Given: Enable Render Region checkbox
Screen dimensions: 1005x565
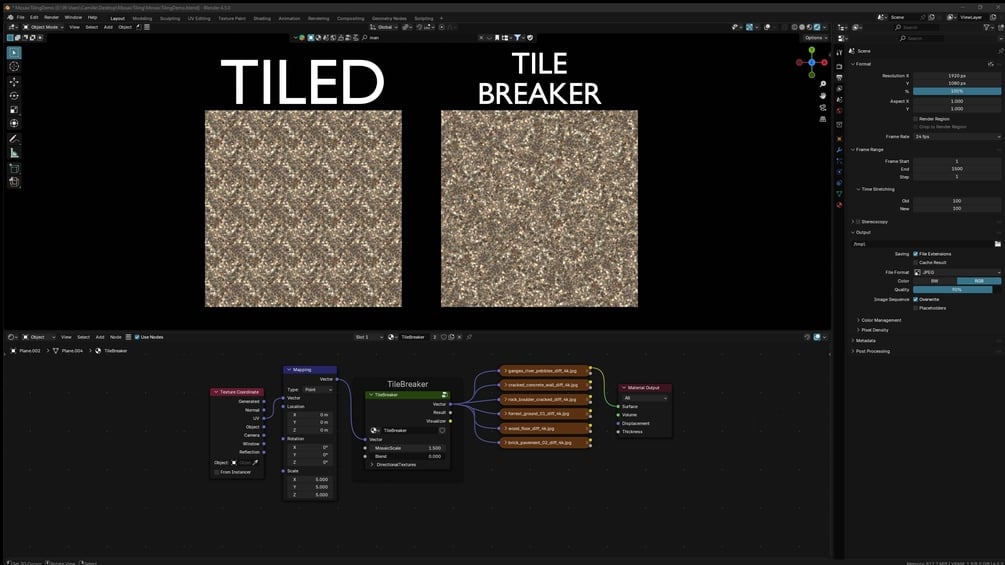Looking at the screenshot, I should point(915,119).
